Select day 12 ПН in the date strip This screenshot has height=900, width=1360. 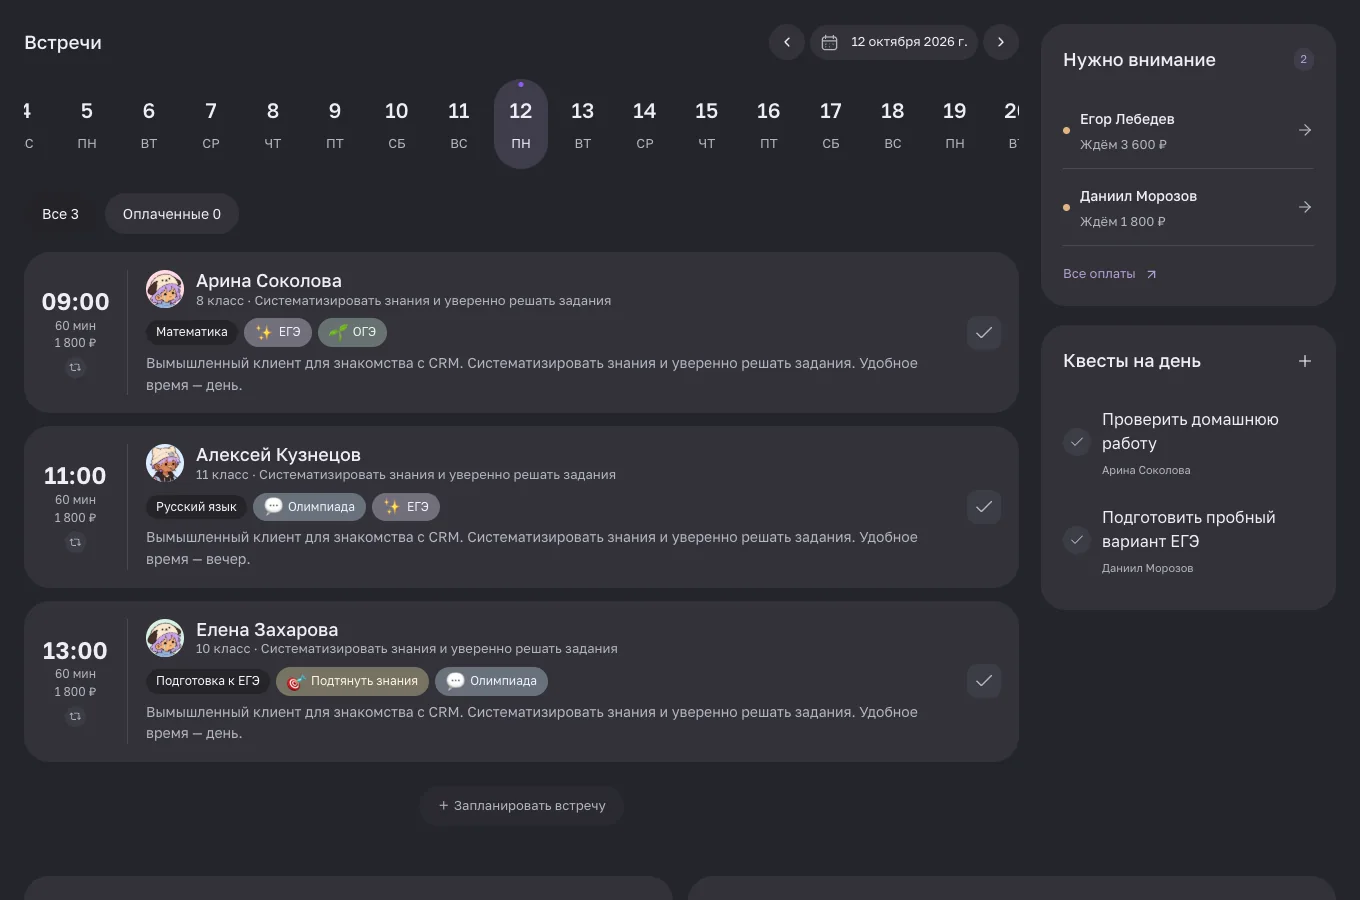pos(521,124)
